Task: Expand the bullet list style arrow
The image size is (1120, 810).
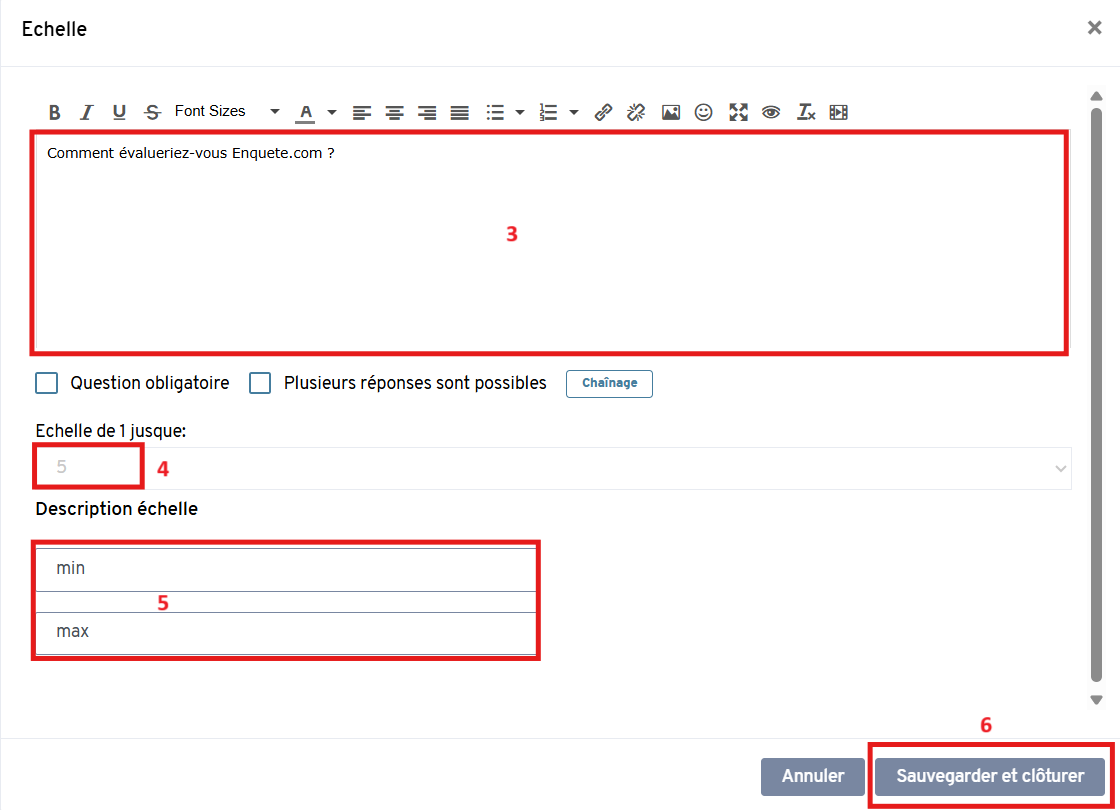Action: click(520, 112)
